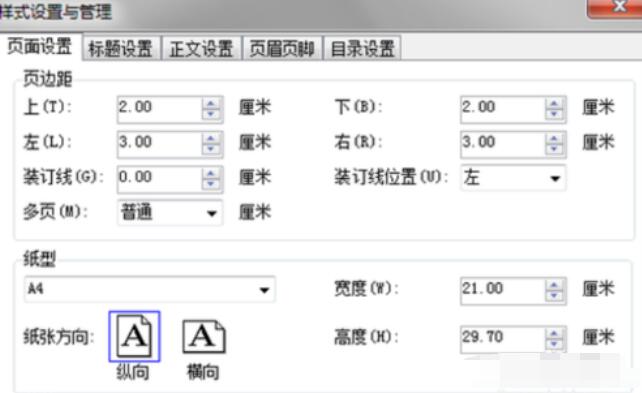
Task: Open the 装订线位置(U) dropdown
Action: click(x=513, y=178)
